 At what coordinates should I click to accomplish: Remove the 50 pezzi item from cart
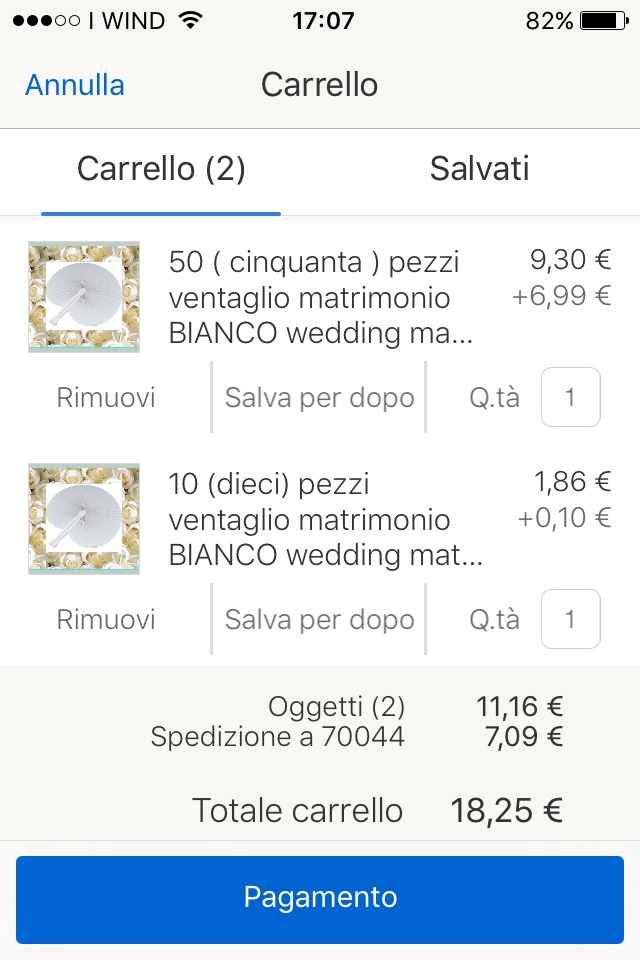(x=106, y=398)
